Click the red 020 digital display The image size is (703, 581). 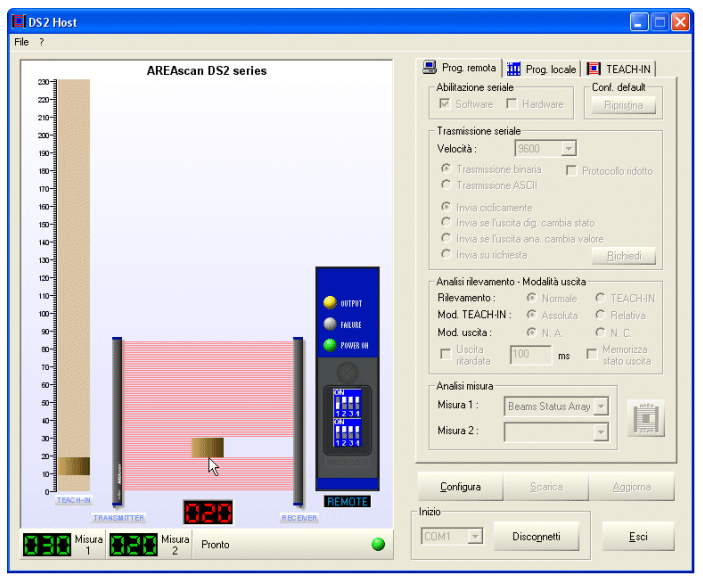pyautogui.click(x=208, y=512)
